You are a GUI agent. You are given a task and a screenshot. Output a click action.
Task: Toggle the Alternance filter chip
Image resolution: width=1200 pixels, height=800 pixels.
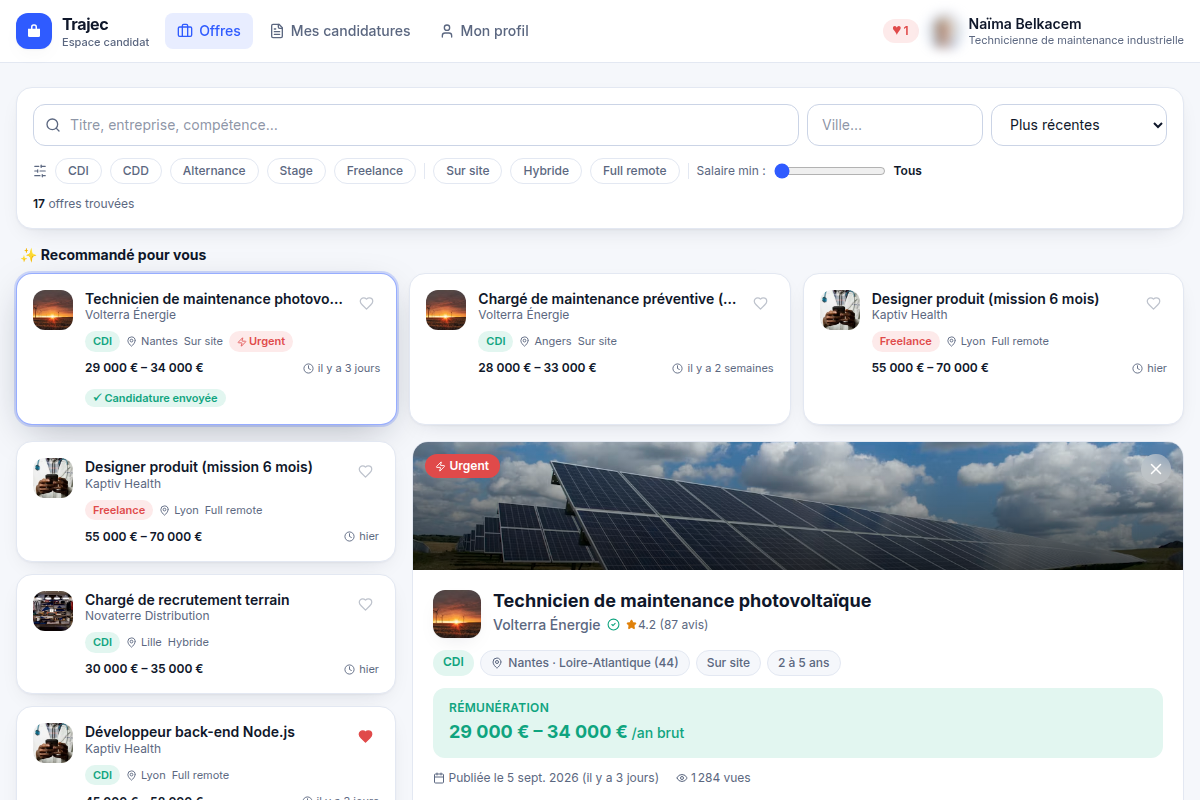214,171
